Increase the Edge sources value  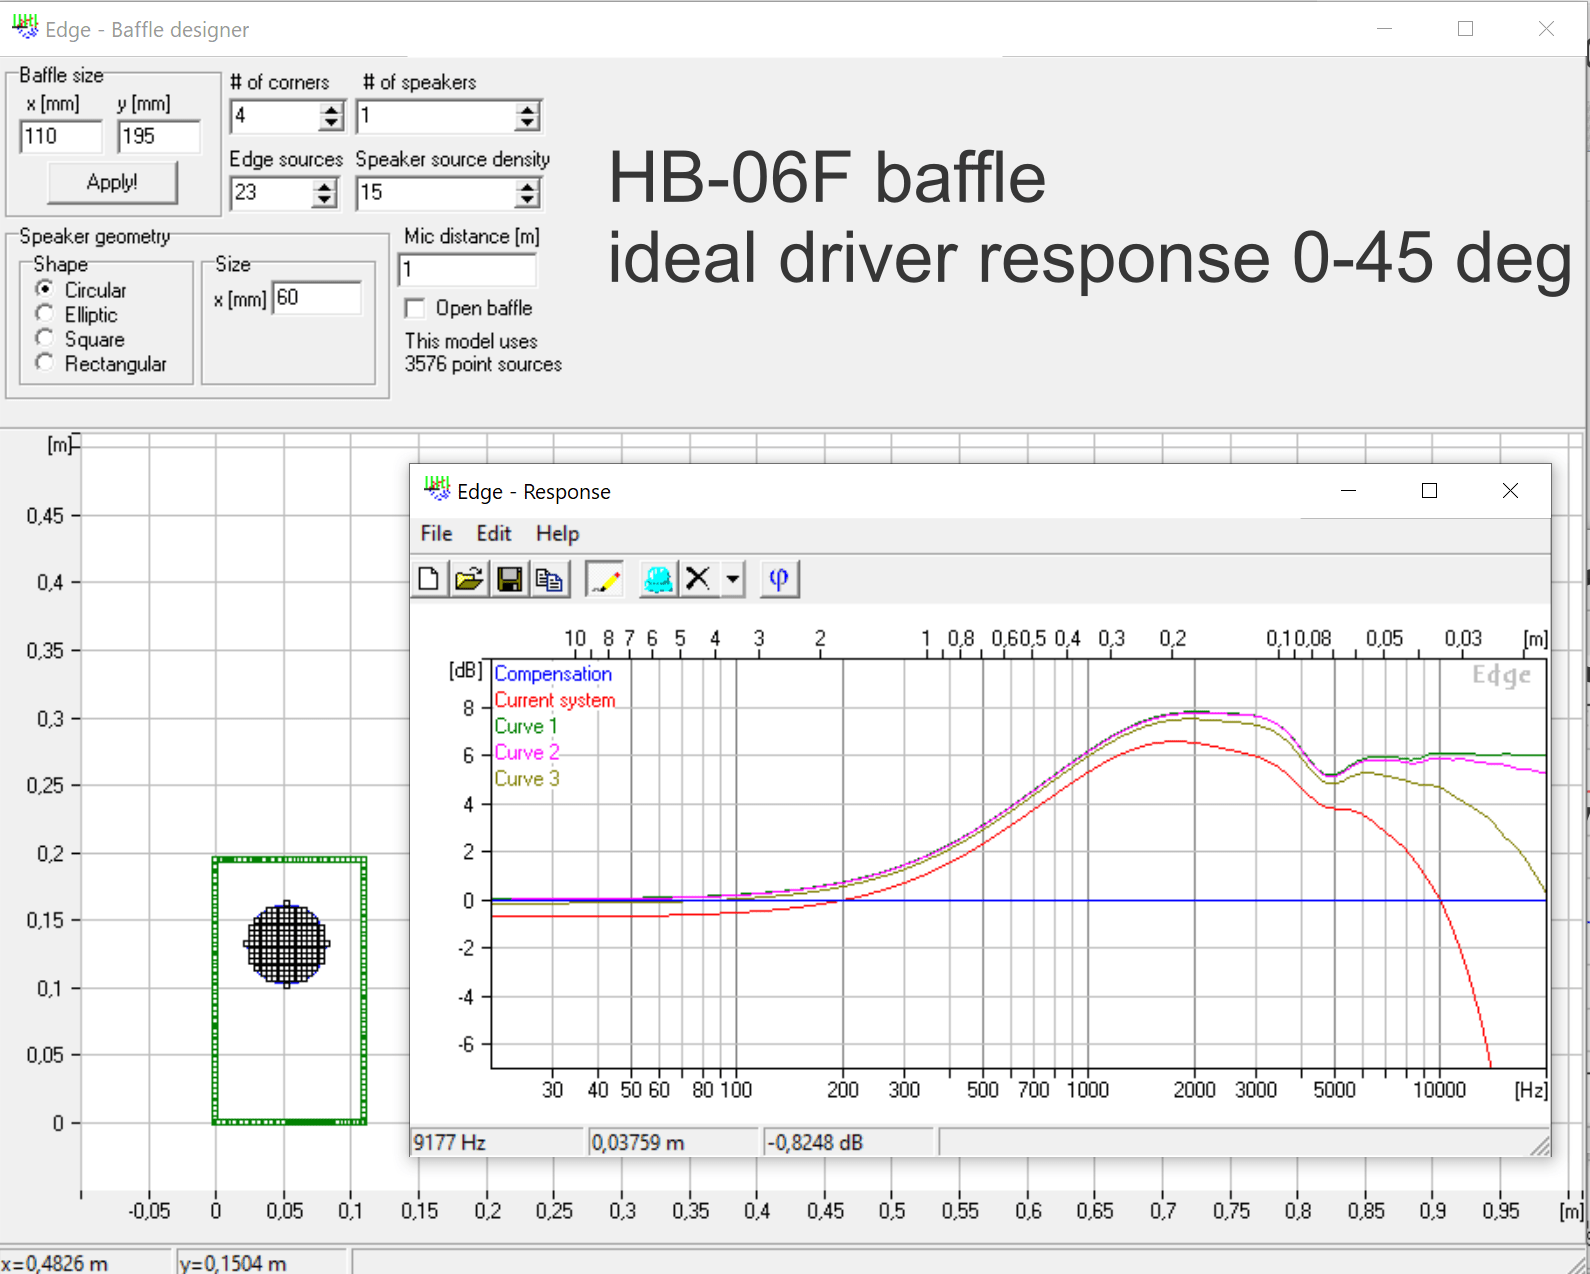pyautogui.click(x=324, y=185)
